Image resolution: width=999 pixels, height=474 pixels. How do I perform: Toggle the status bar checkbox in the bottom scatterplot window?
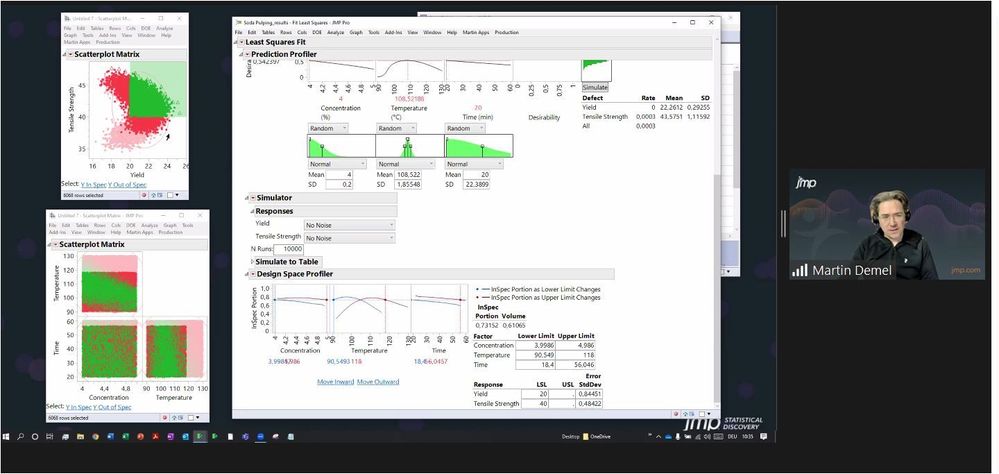click(x=190, y=418)
